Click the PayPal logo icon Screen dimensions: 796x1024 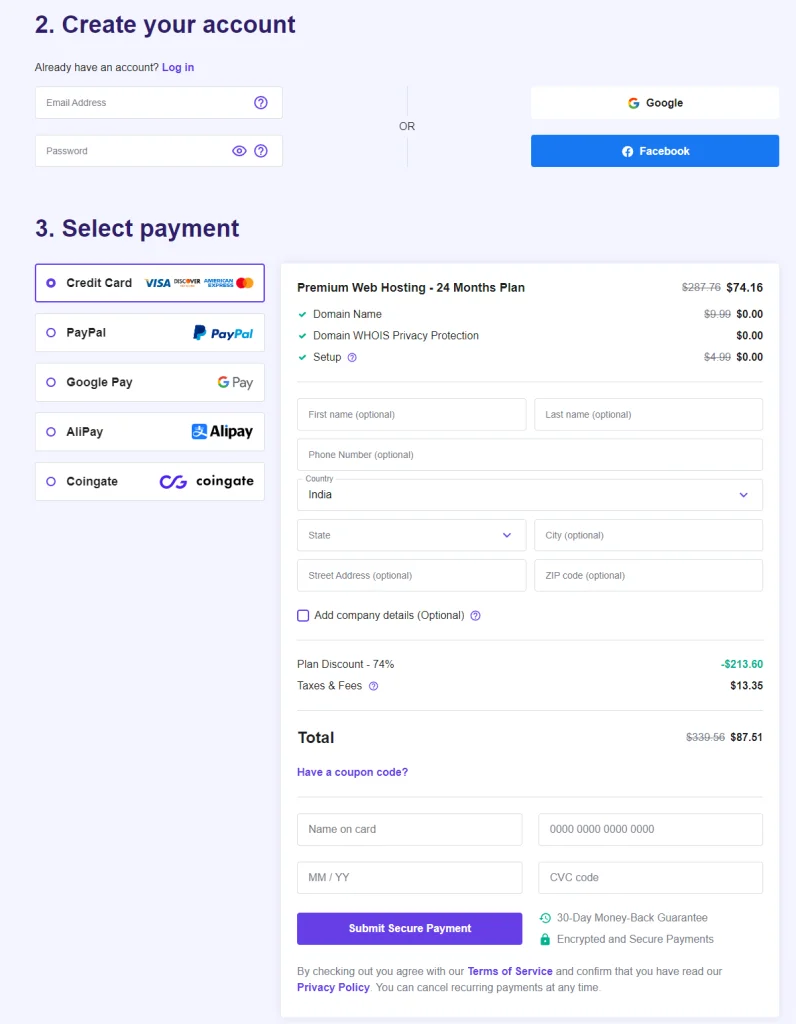tap(223, 333)
